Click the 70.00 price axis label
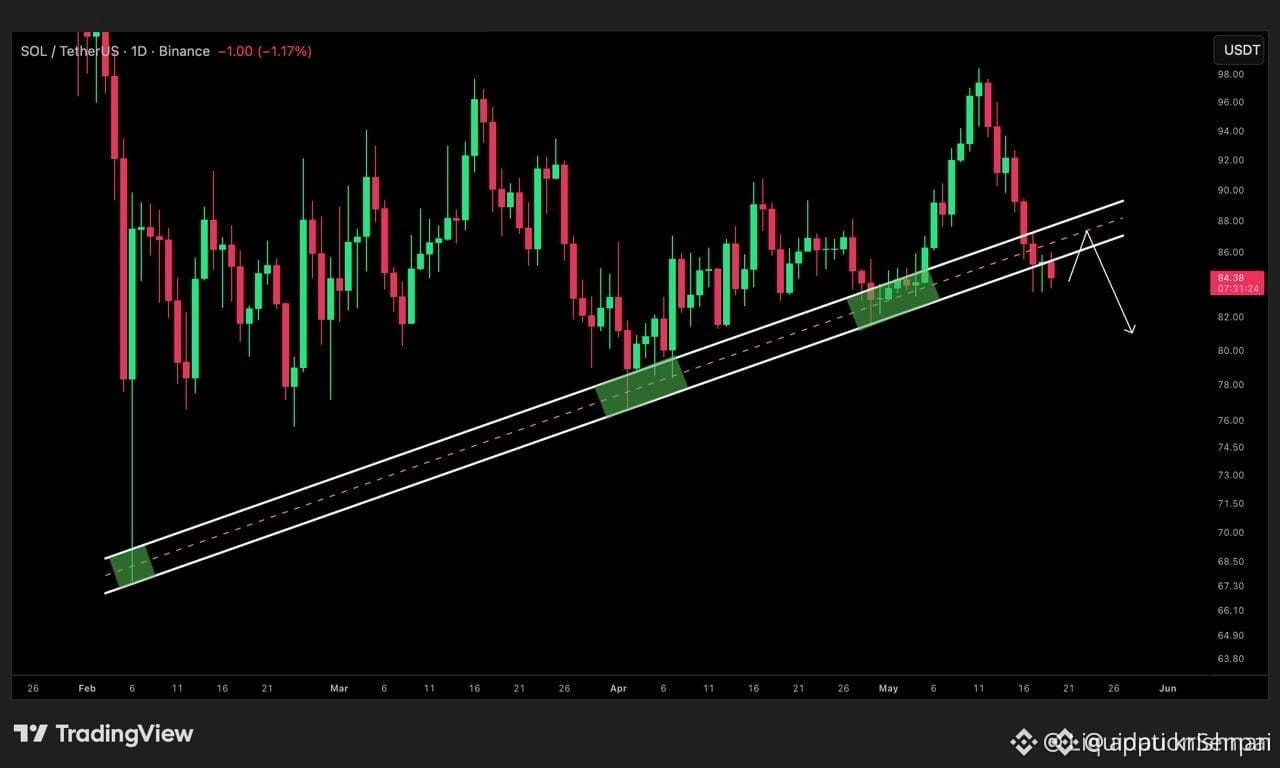1280x768 pixels. click(1230, 532)
